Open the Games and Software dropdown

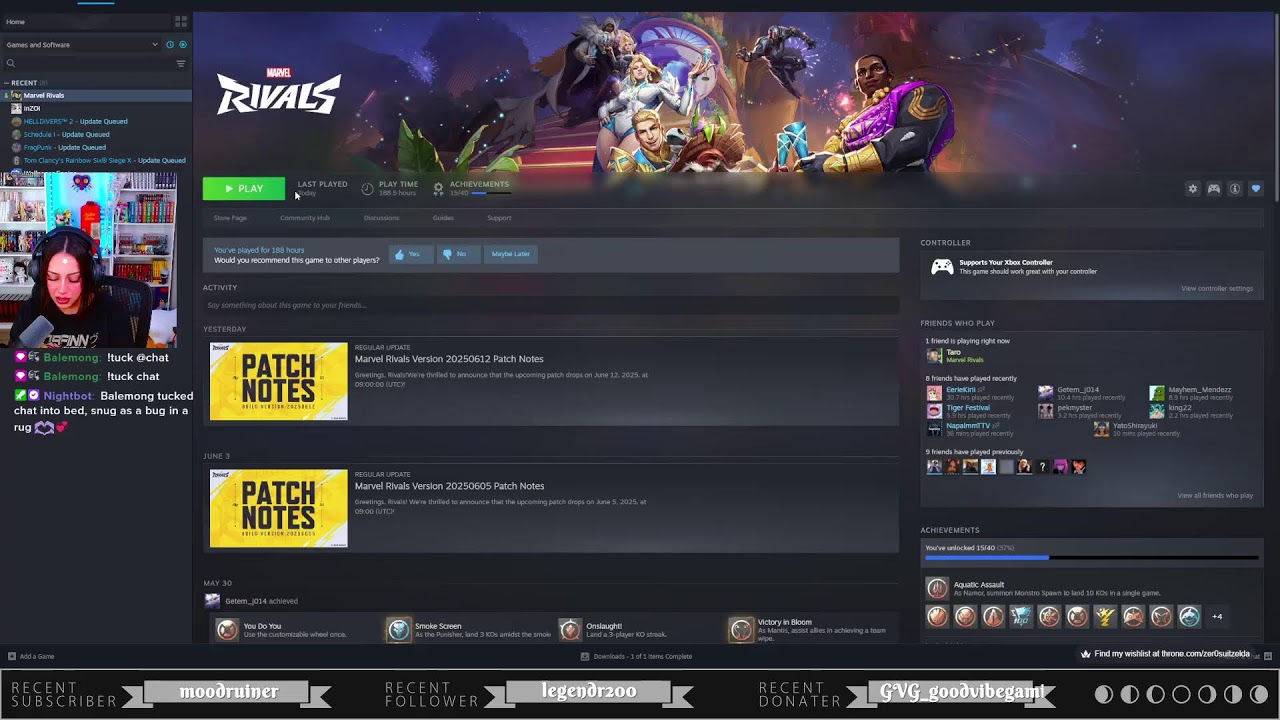(x=82, y=45)
